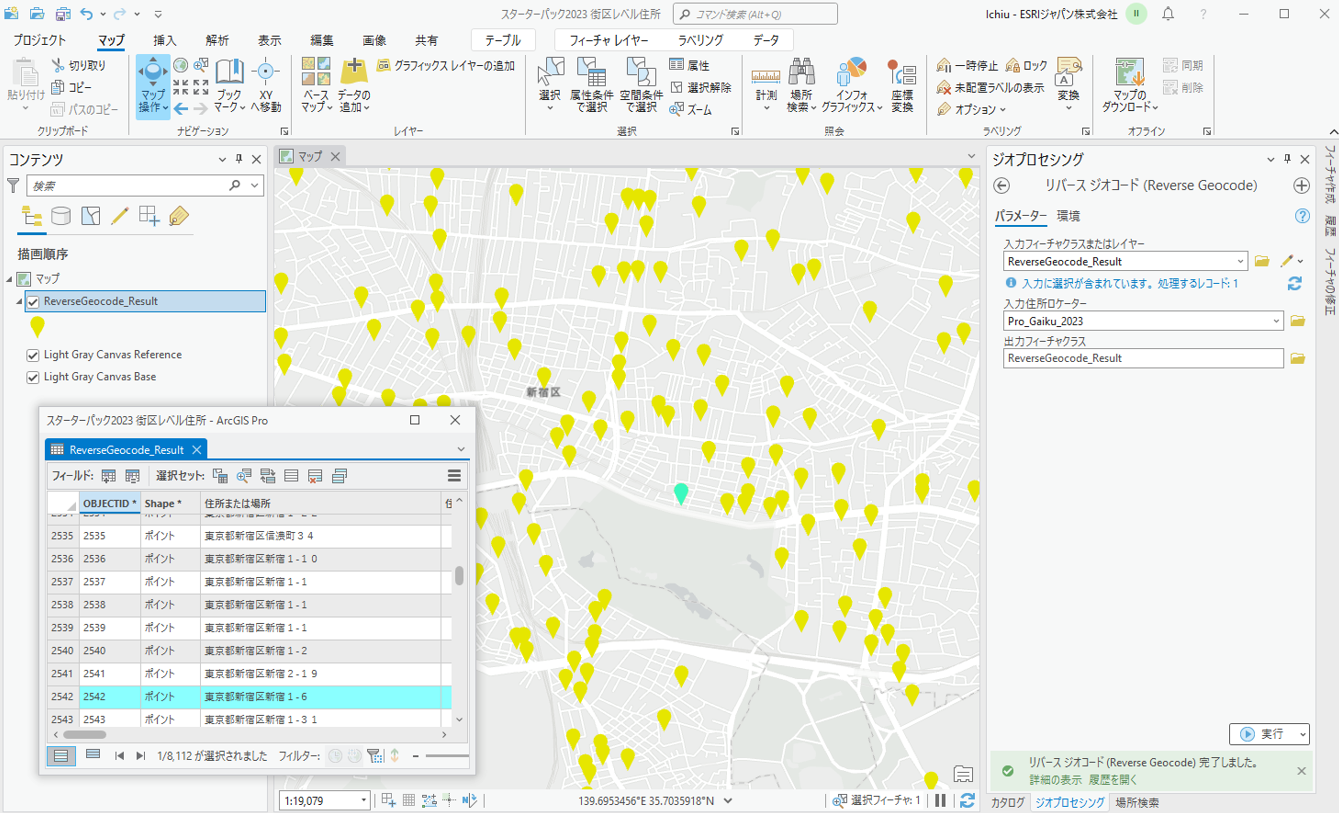The image size is (1339, 813).
Task: Open the ブックマーク gallery
Action: (x=229, y=85)
